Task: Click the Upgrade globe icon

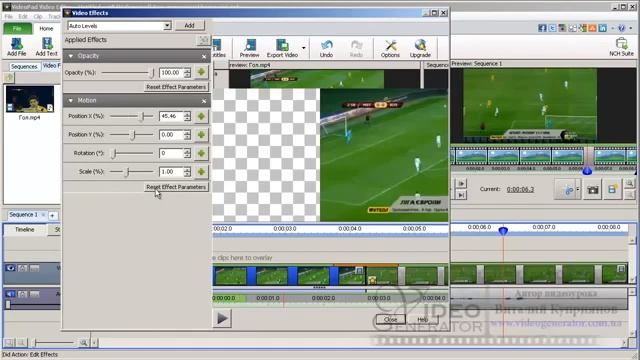Action: [420, 48]
